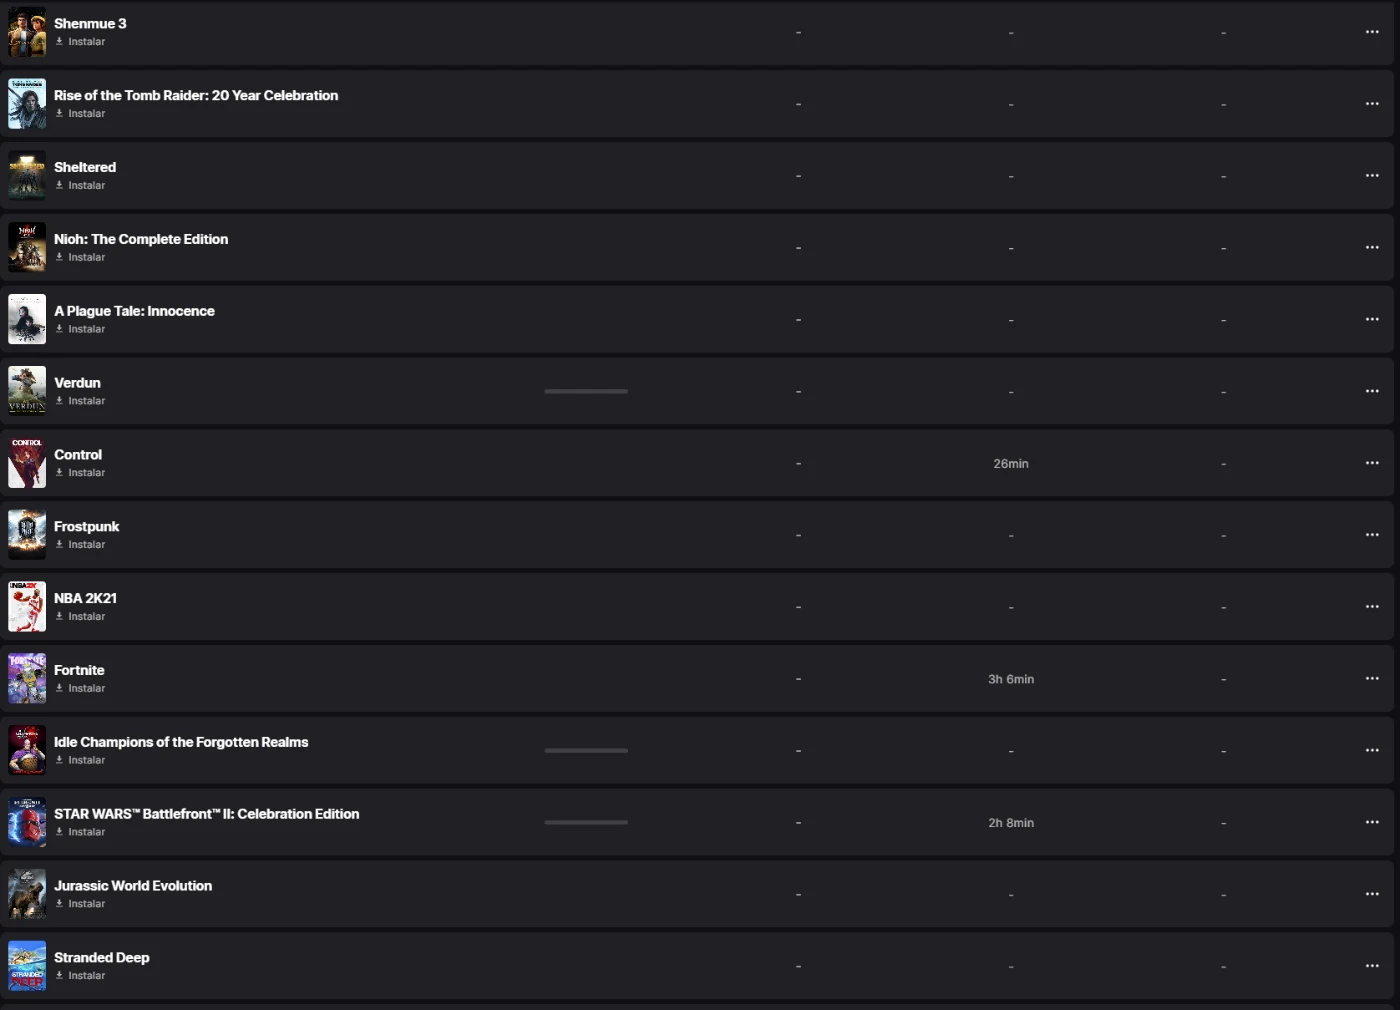Expand options for A Plague Tale: Innocence
1400x1010 pixels.
(x=1372, y=319)
